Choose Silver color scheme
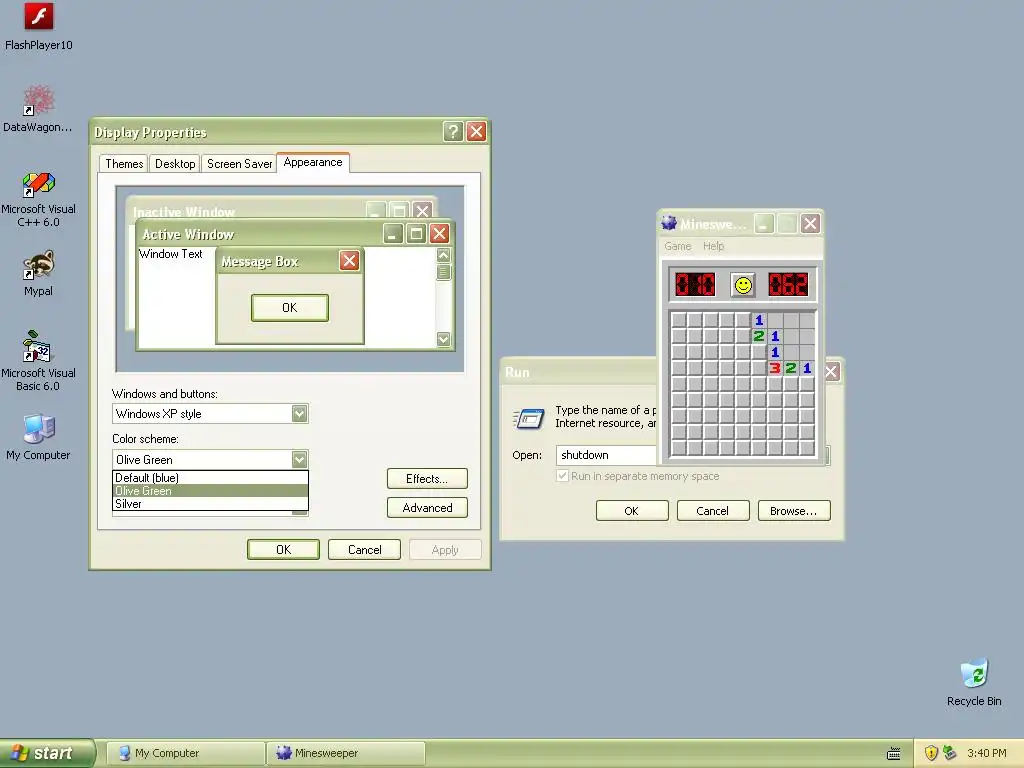This screenshot has width=1024, height=768. click(210, 504)
